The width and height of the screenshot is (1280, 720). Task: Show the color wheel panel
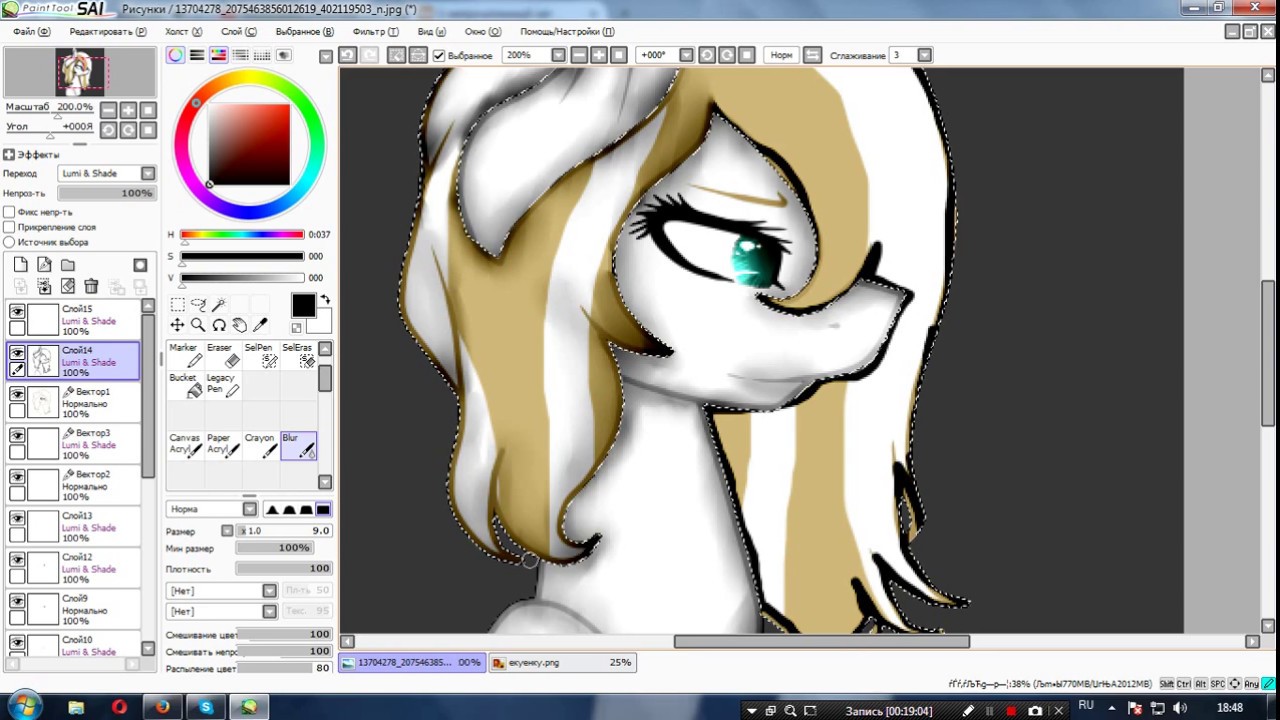point(176,55)
